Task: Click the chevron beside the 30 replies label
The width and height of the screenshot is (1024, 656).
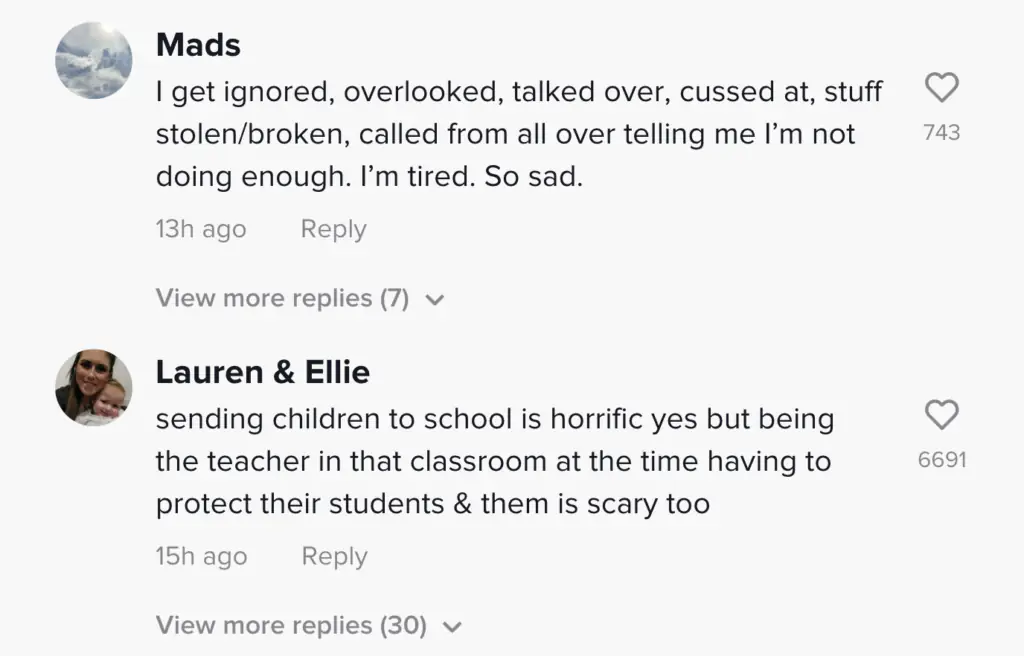Action: (452, 626)
